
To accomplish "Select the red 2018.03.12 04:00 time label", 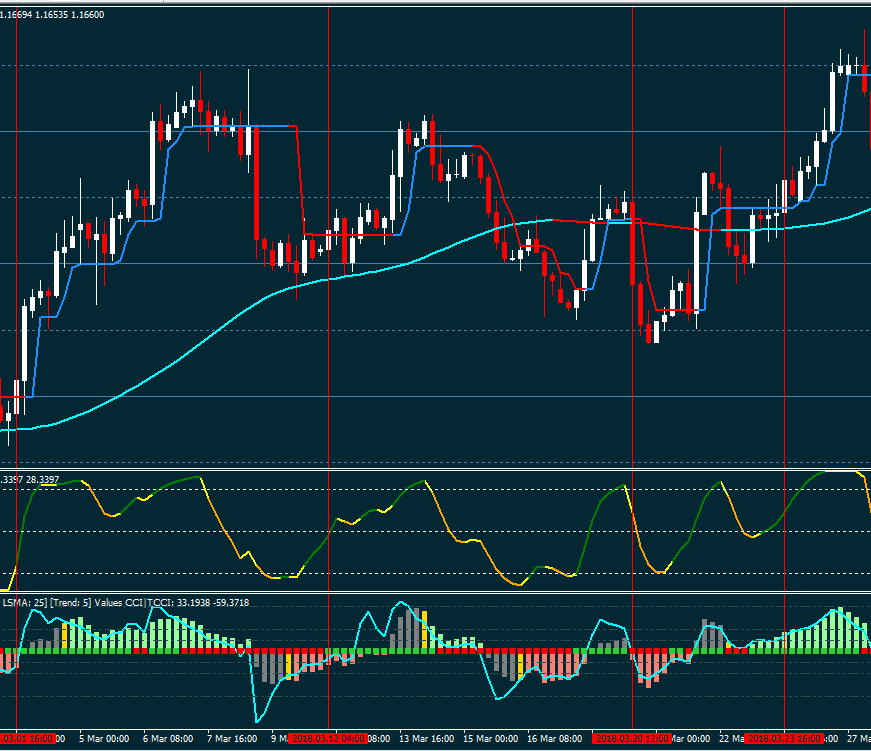I will pyautogui.click(x=328, y=739).
